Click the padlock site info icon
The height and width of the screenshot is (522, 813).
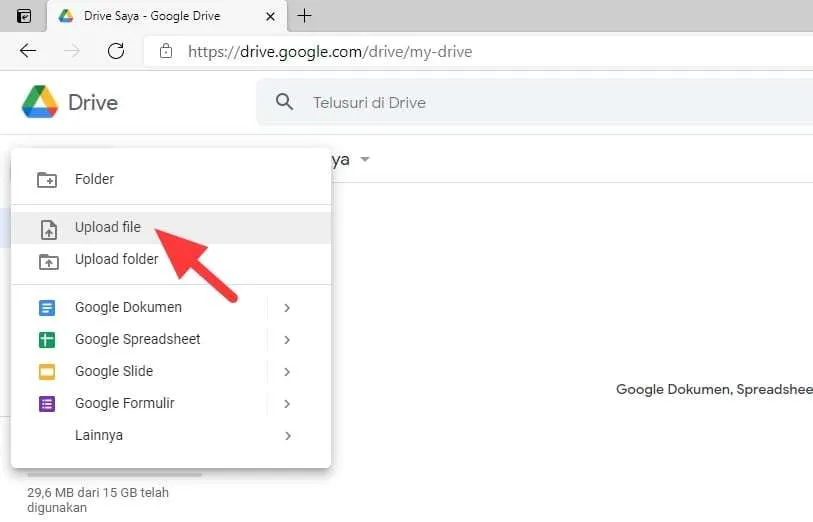click(x=166, y=51)
